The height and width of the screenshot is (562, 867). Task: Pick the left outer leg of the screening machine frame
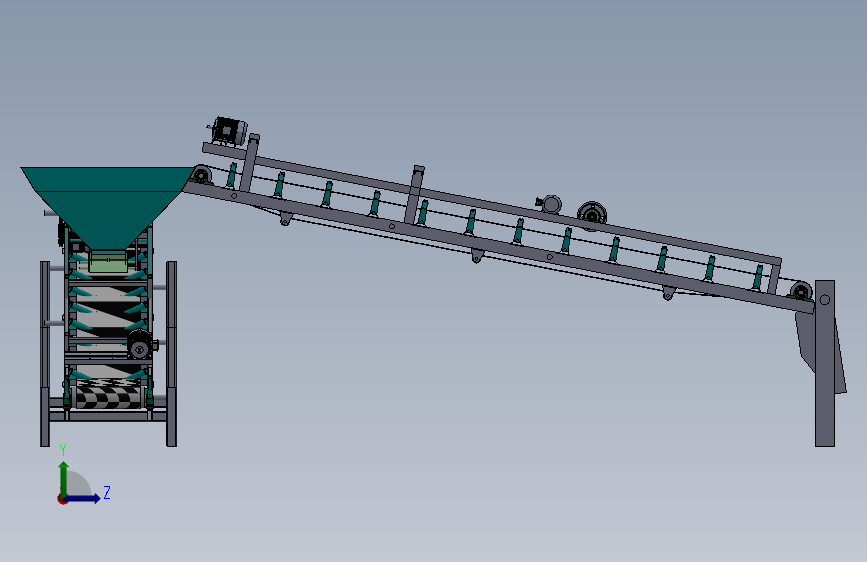(x=45, y=353)
